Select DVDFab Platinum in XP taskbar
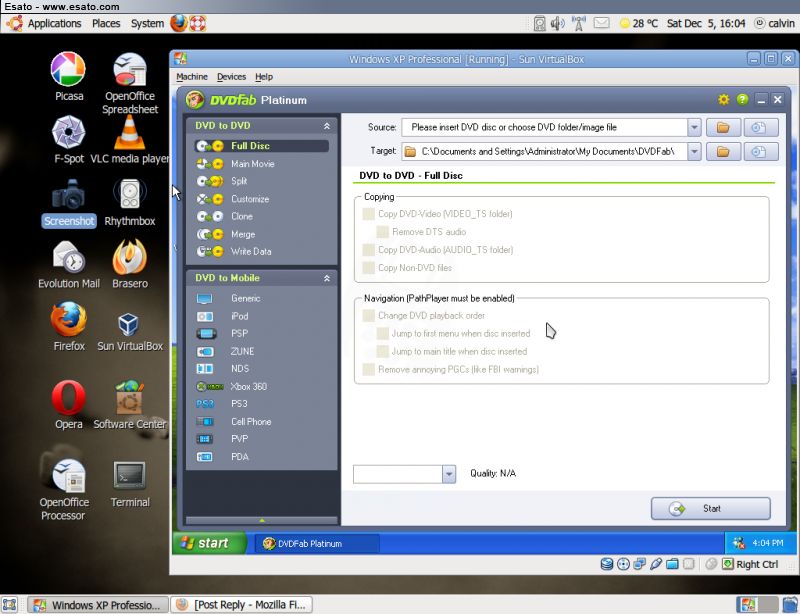 317,544
